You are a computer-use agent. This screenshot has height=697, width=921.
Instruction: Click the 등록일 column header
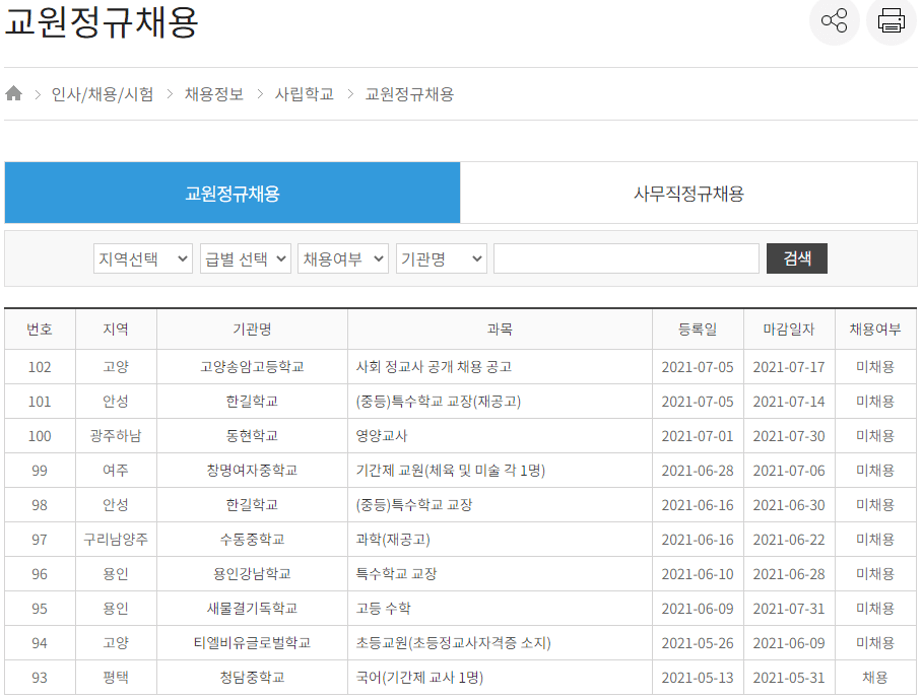pos(697,329)
